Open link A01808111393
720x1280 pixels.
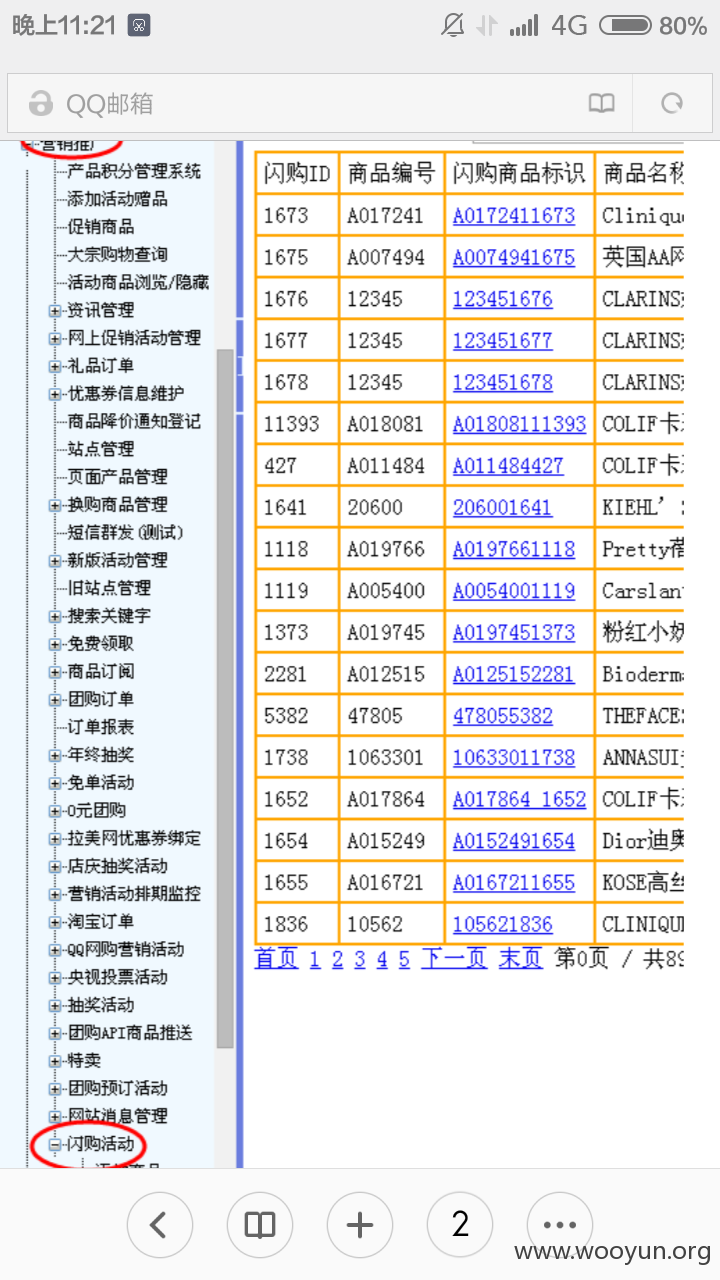(519, 424)
